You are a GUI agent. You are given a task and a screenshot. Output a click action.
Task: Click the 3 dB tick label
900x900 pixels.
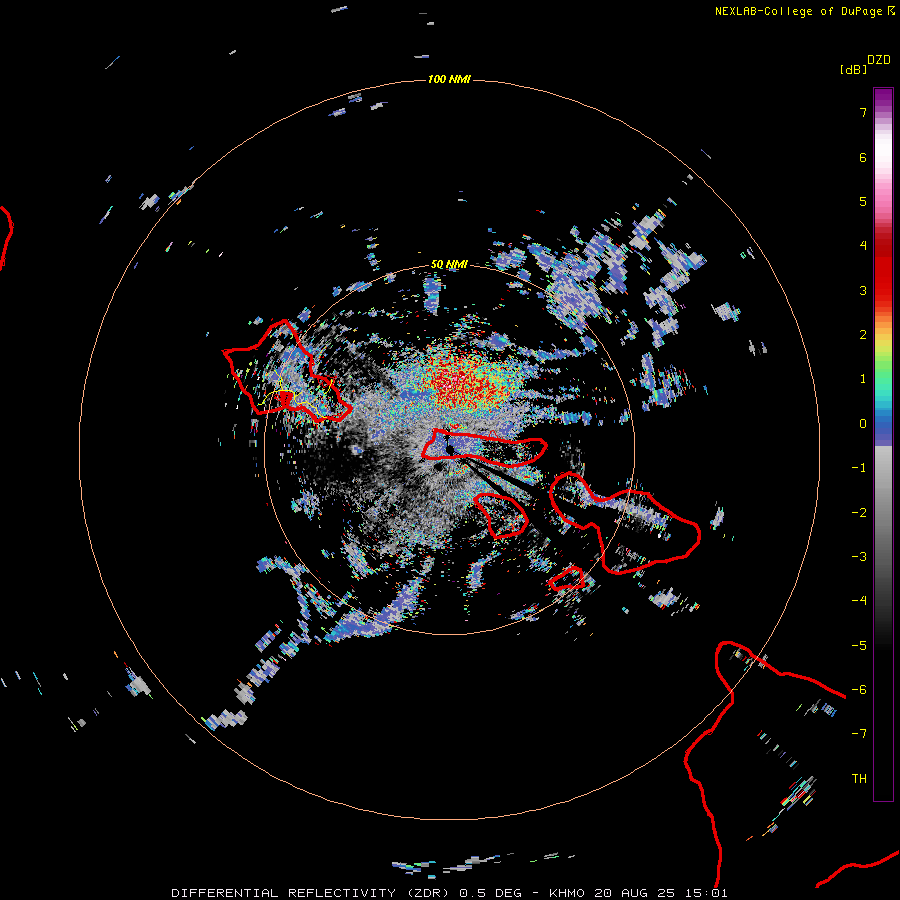click(x=863, y=290)
